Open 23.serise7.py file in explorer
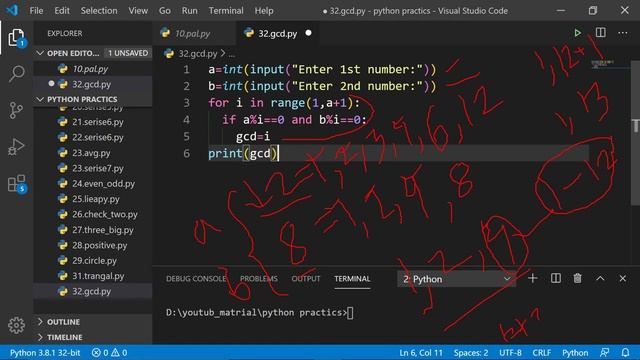 coord(93,168)
